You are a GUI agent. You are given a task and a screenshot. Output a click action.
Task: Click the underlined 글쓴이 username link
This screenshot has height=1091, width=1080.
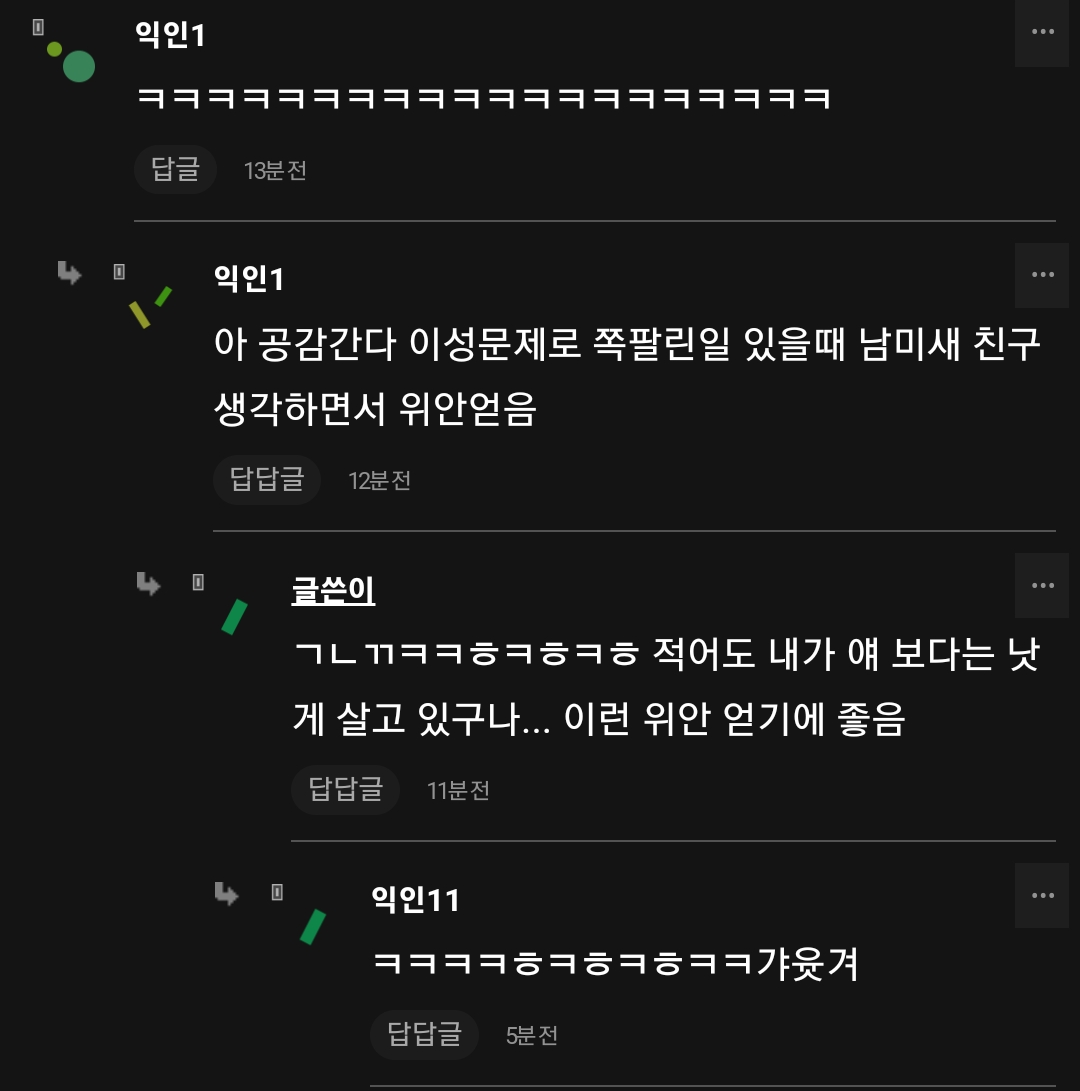[x=333, y=590]
